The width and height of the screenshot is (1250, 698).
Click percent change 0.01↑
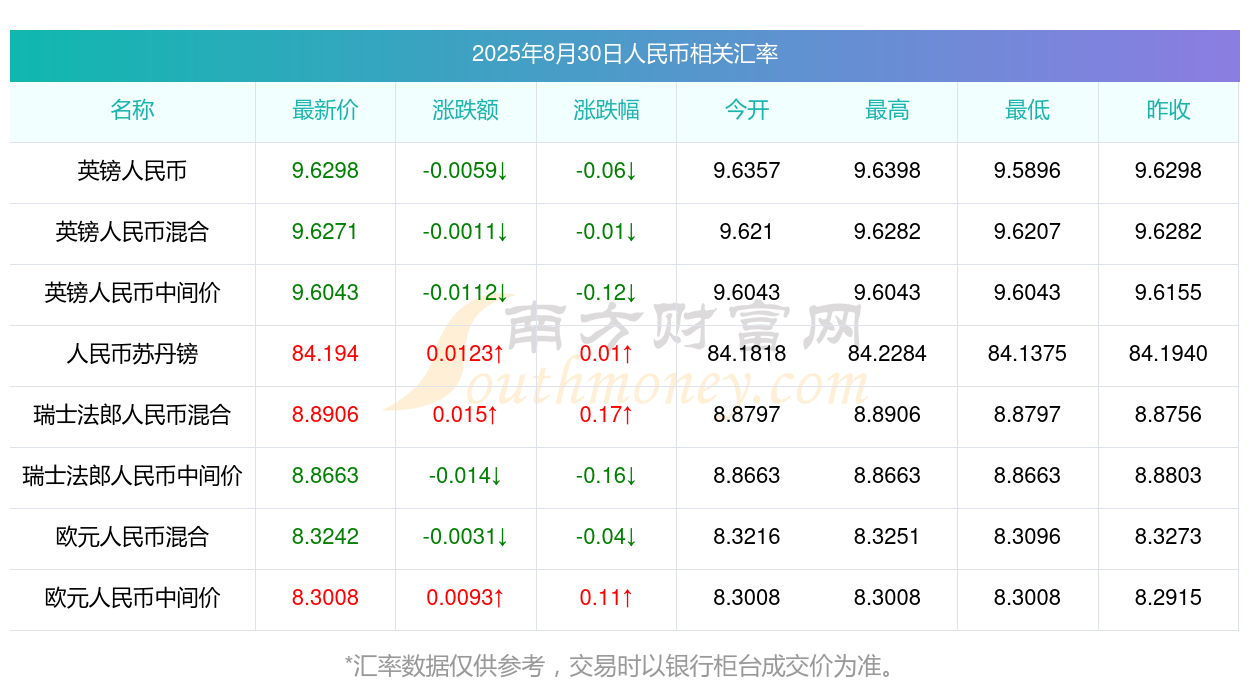[x=606, y=354]
